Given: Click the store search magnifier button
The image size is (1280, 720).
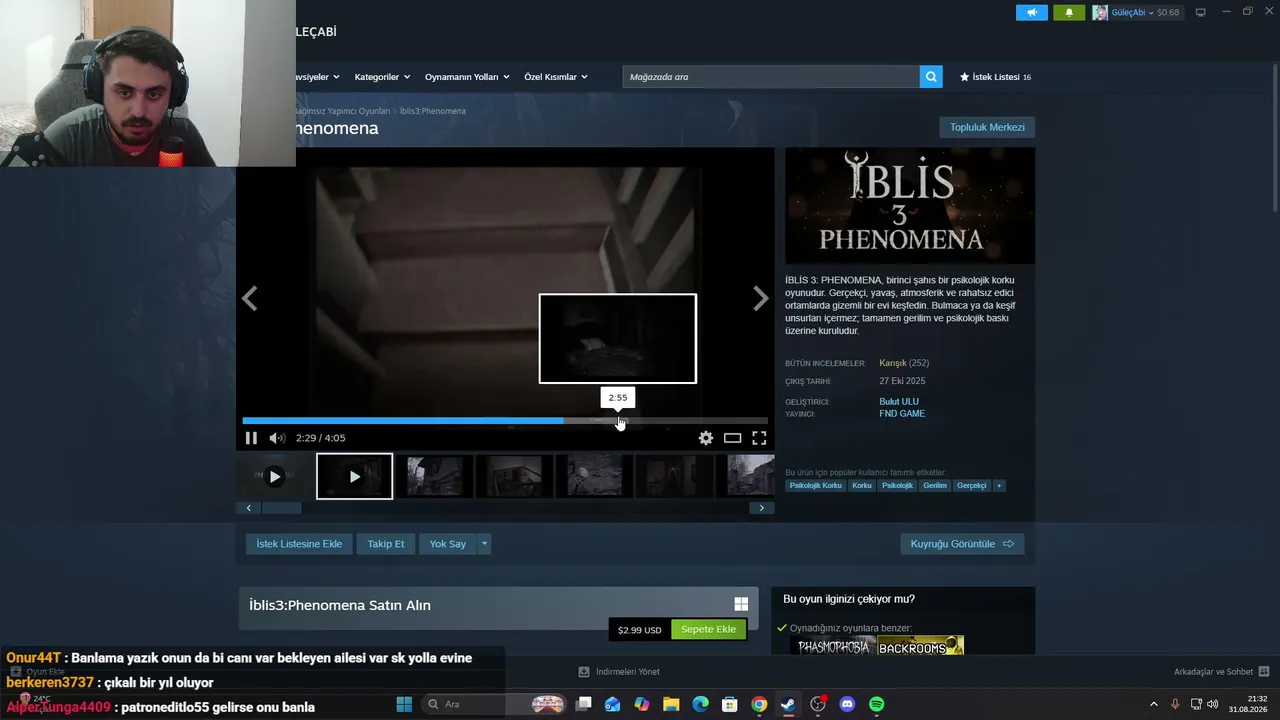Looking at the screenshot, I should pos(931,77).
